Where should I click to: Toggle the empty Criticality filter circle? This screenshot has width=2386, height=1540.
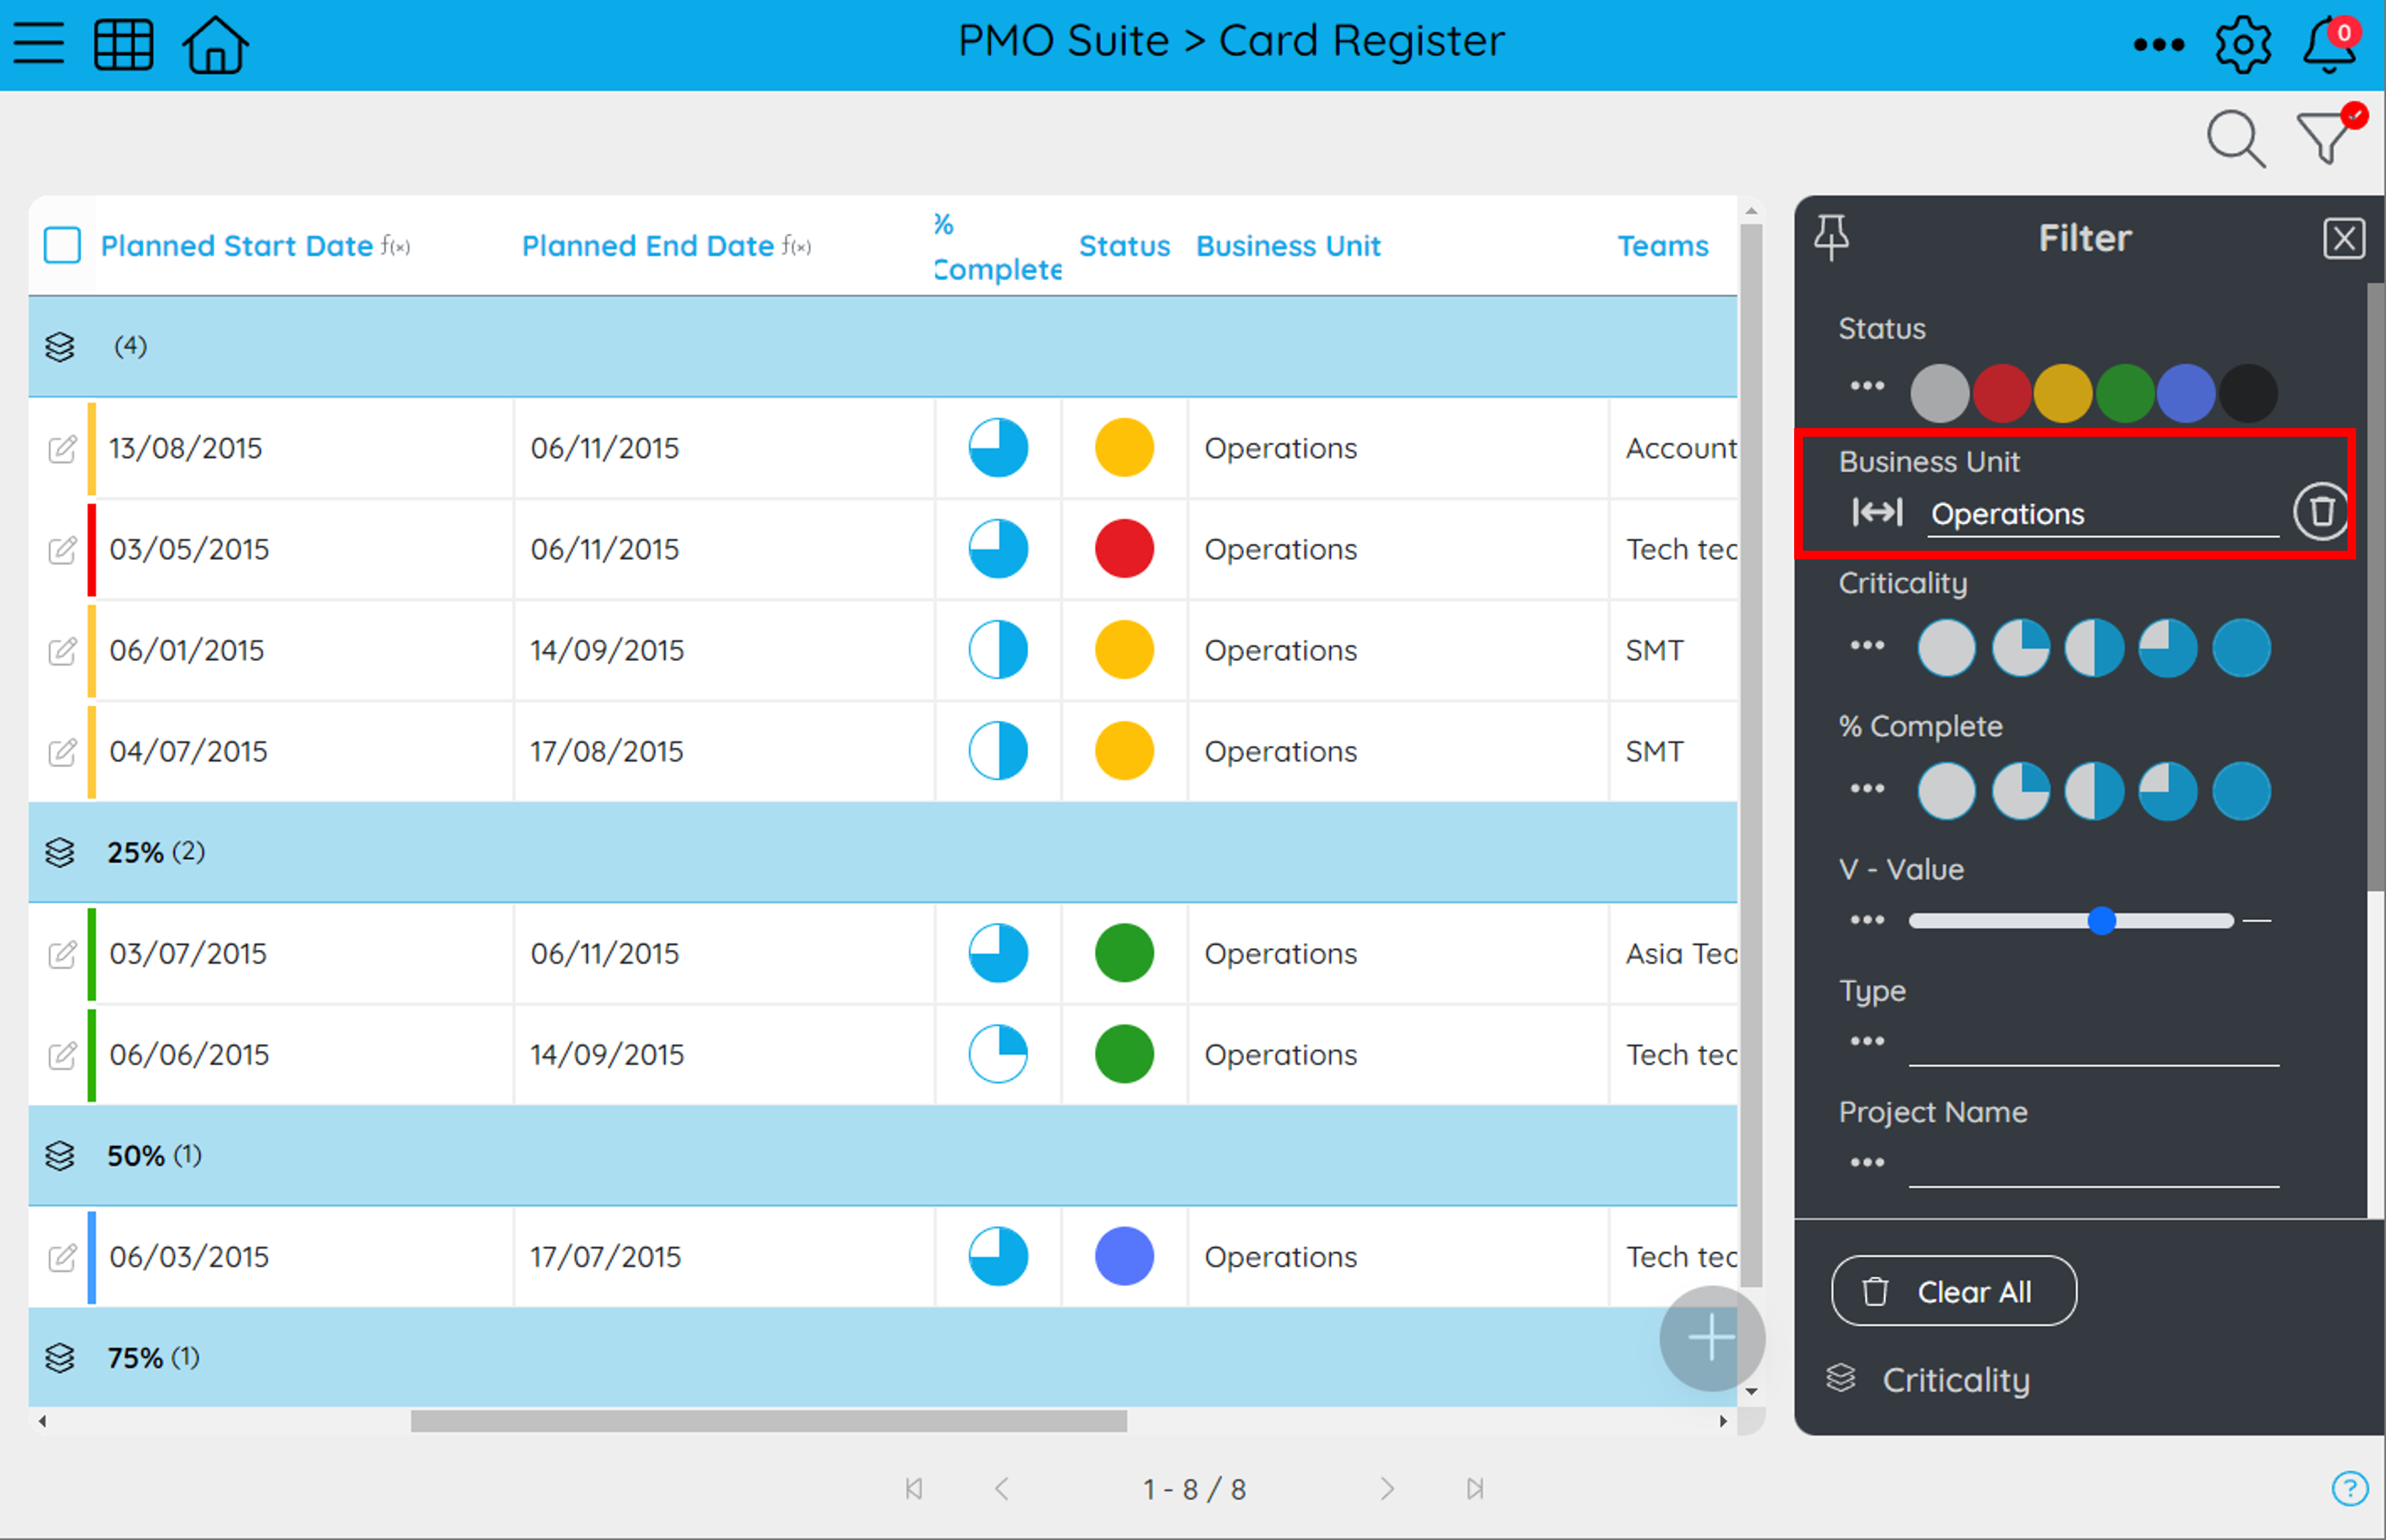point(1946,648)
